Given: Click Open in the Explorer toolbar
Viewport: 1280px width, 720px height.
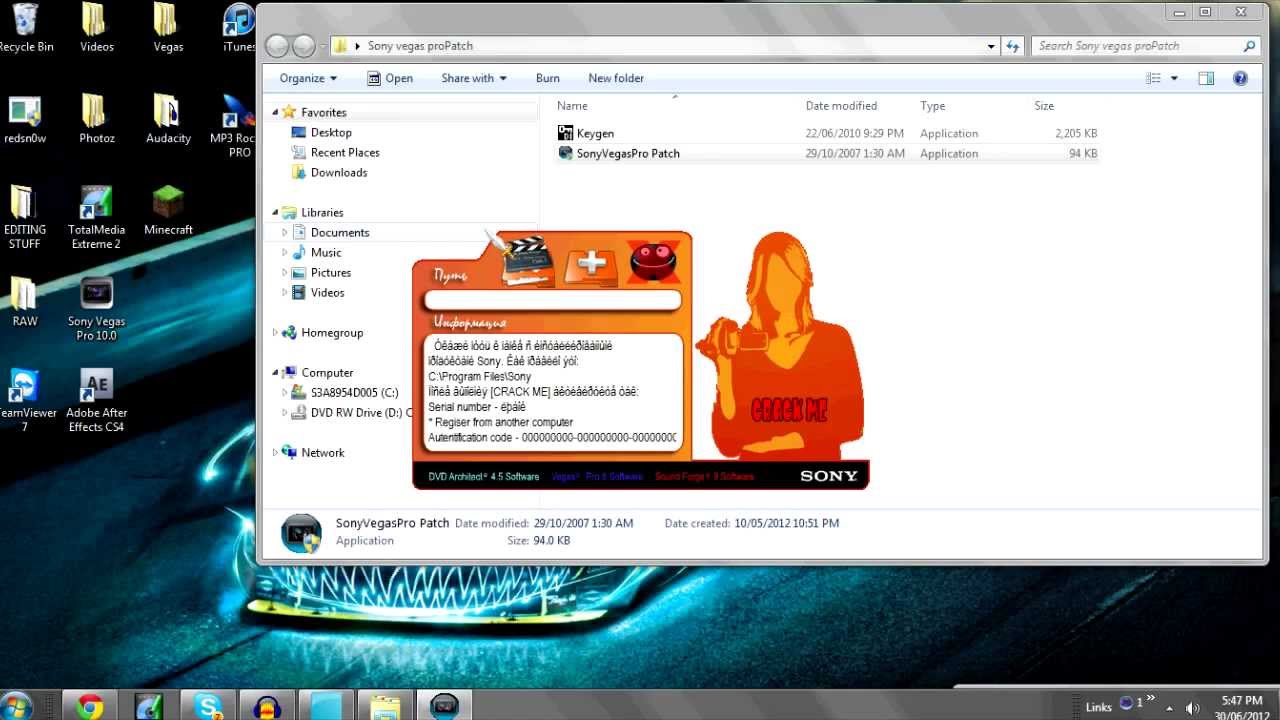Looking at the screenshot, I should [x=390, y=78].
